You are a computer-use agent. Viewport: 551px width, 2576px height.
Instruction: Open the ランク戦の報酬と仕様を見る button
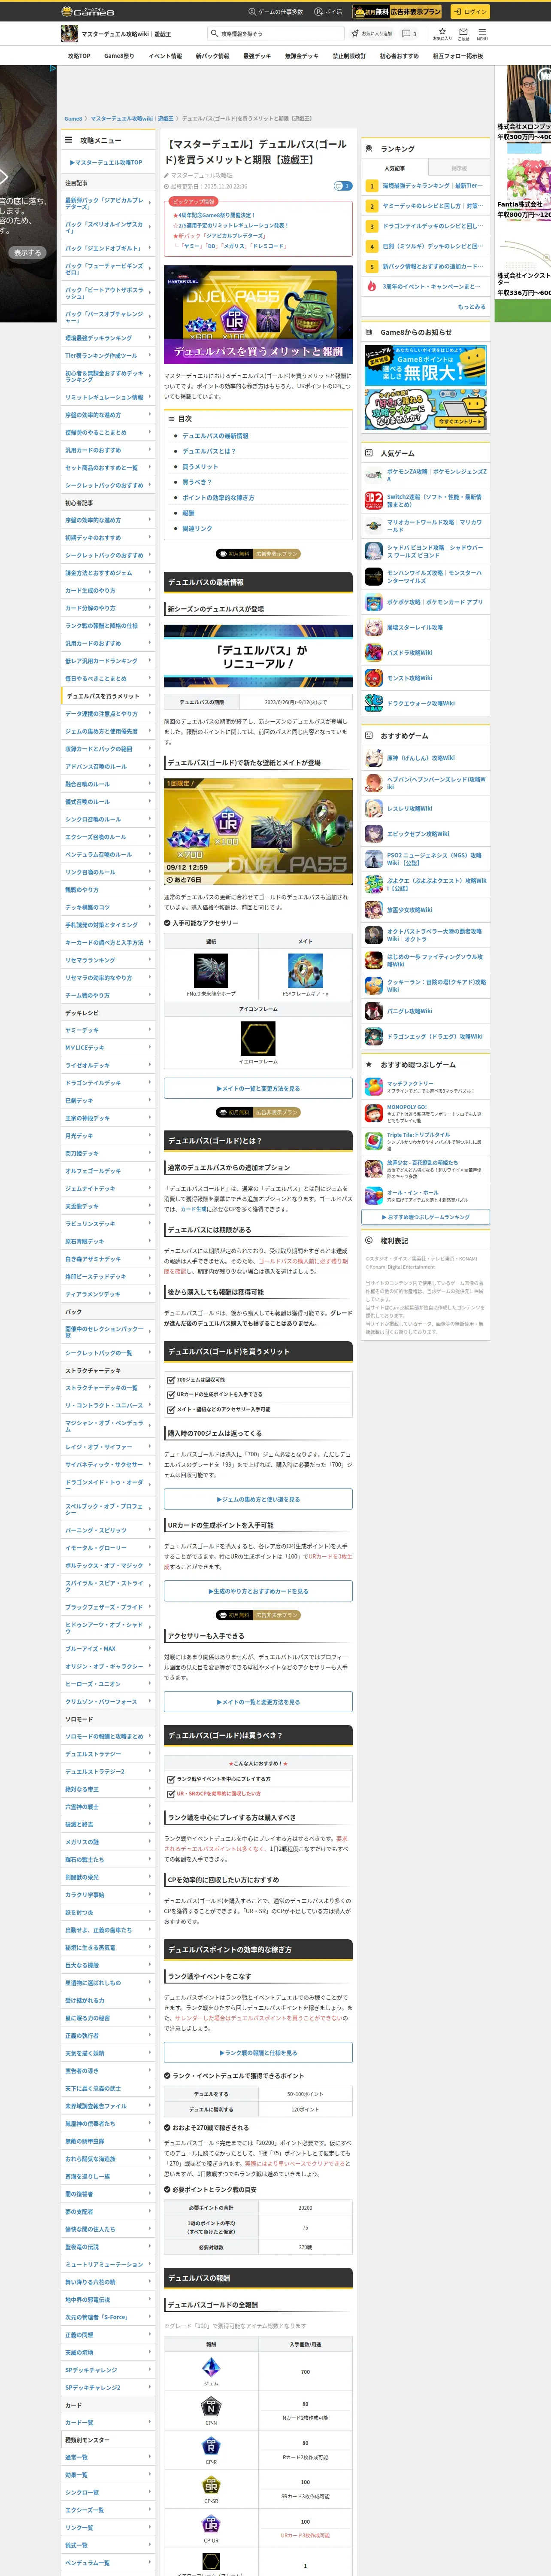pyautogui.click(x=258, y=2052)
